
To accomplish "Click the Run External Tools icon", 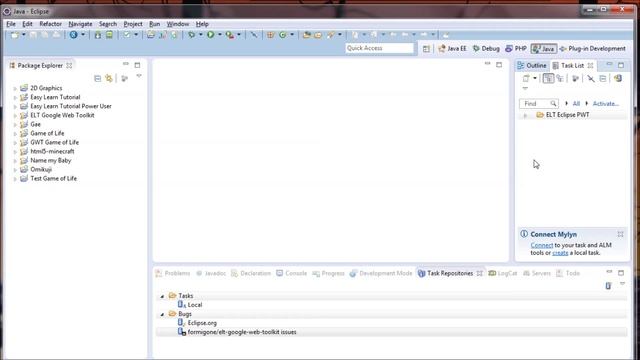I will click(230, 35).
